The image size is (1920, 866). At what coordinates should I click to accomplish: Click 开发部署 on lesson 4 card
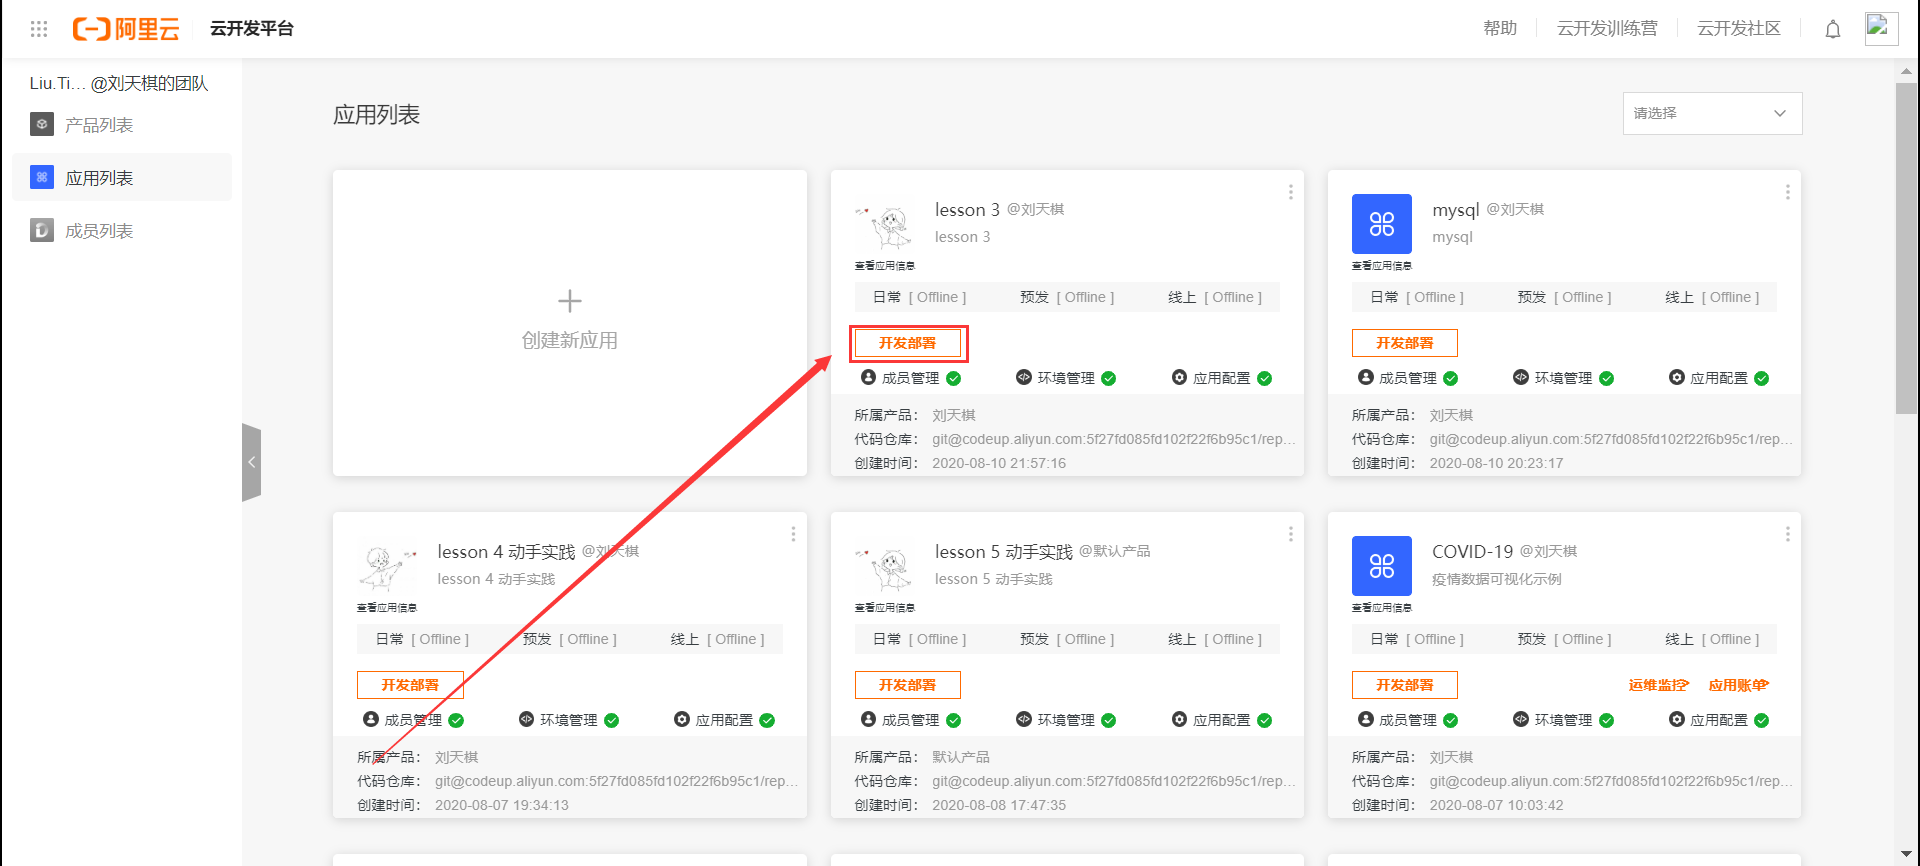[x=410, y=685]
